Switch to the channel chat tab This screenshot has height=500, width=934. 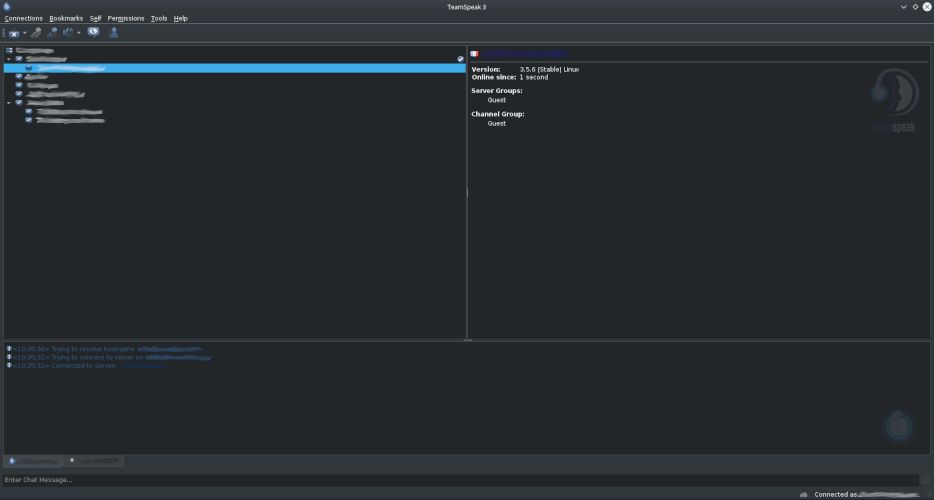pyautogui.click(x=94, y=461)
